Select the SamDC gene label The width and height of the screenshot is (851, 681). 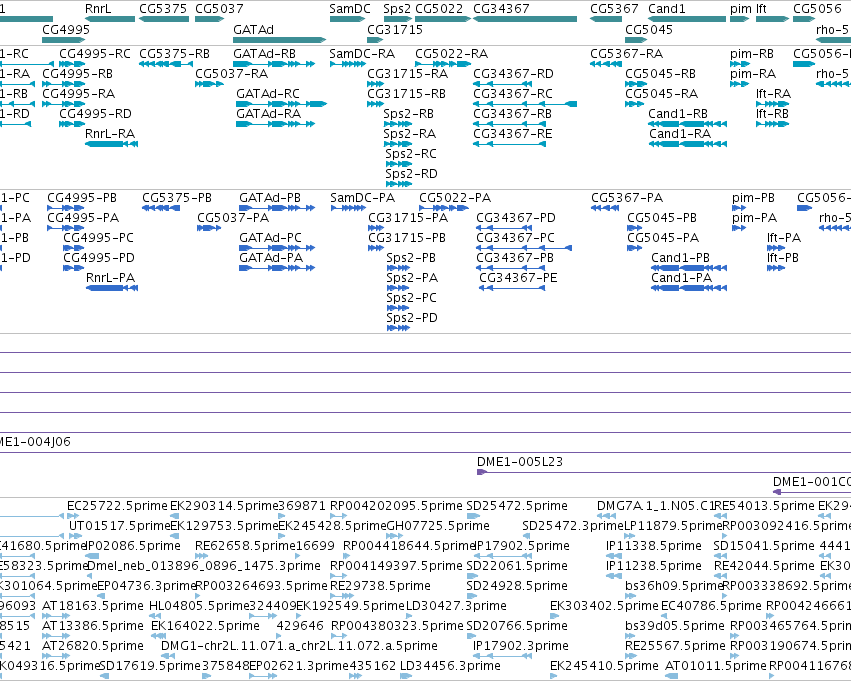click(x=350, y=9)
